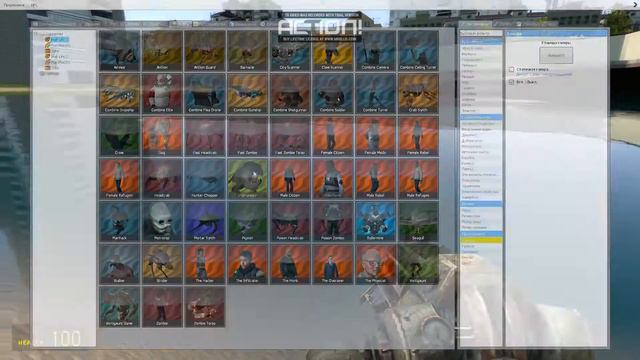Pick the Zombie Torso NPC thumbnail
Image resolution: width=640 pixels, height=360 pixels.
coord(205,307)
